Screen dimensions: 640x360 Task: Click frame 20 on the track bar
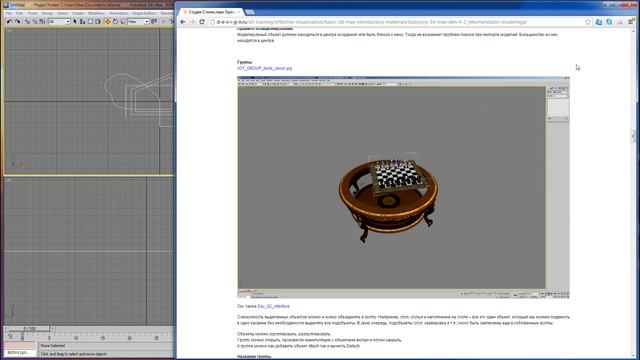(x=129, y=337)
